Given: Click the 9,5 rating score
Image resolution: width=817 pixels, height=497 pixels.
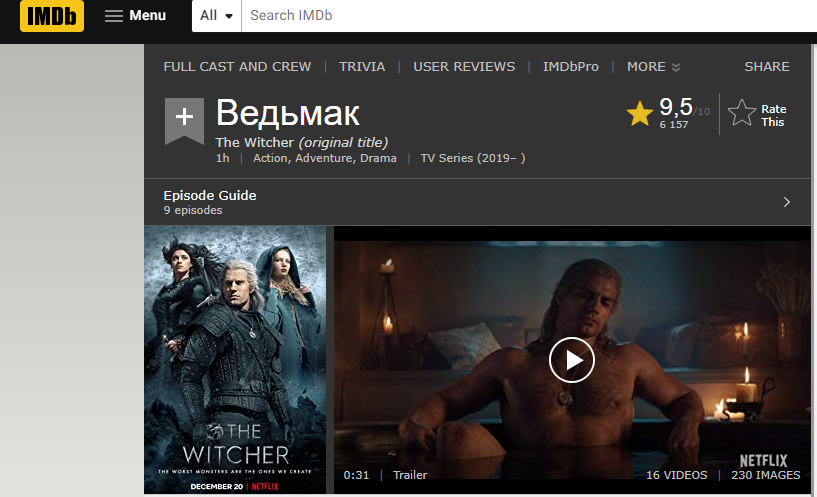Looking at the screenshot, I should click(x=676, y=107).
